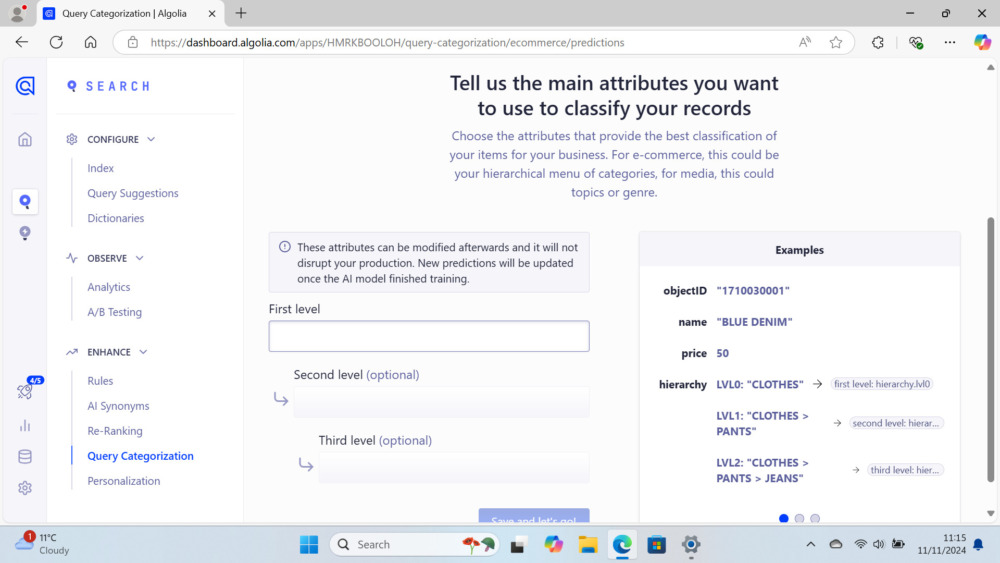Open the Data Sources database icon in rail

point(25,457)
